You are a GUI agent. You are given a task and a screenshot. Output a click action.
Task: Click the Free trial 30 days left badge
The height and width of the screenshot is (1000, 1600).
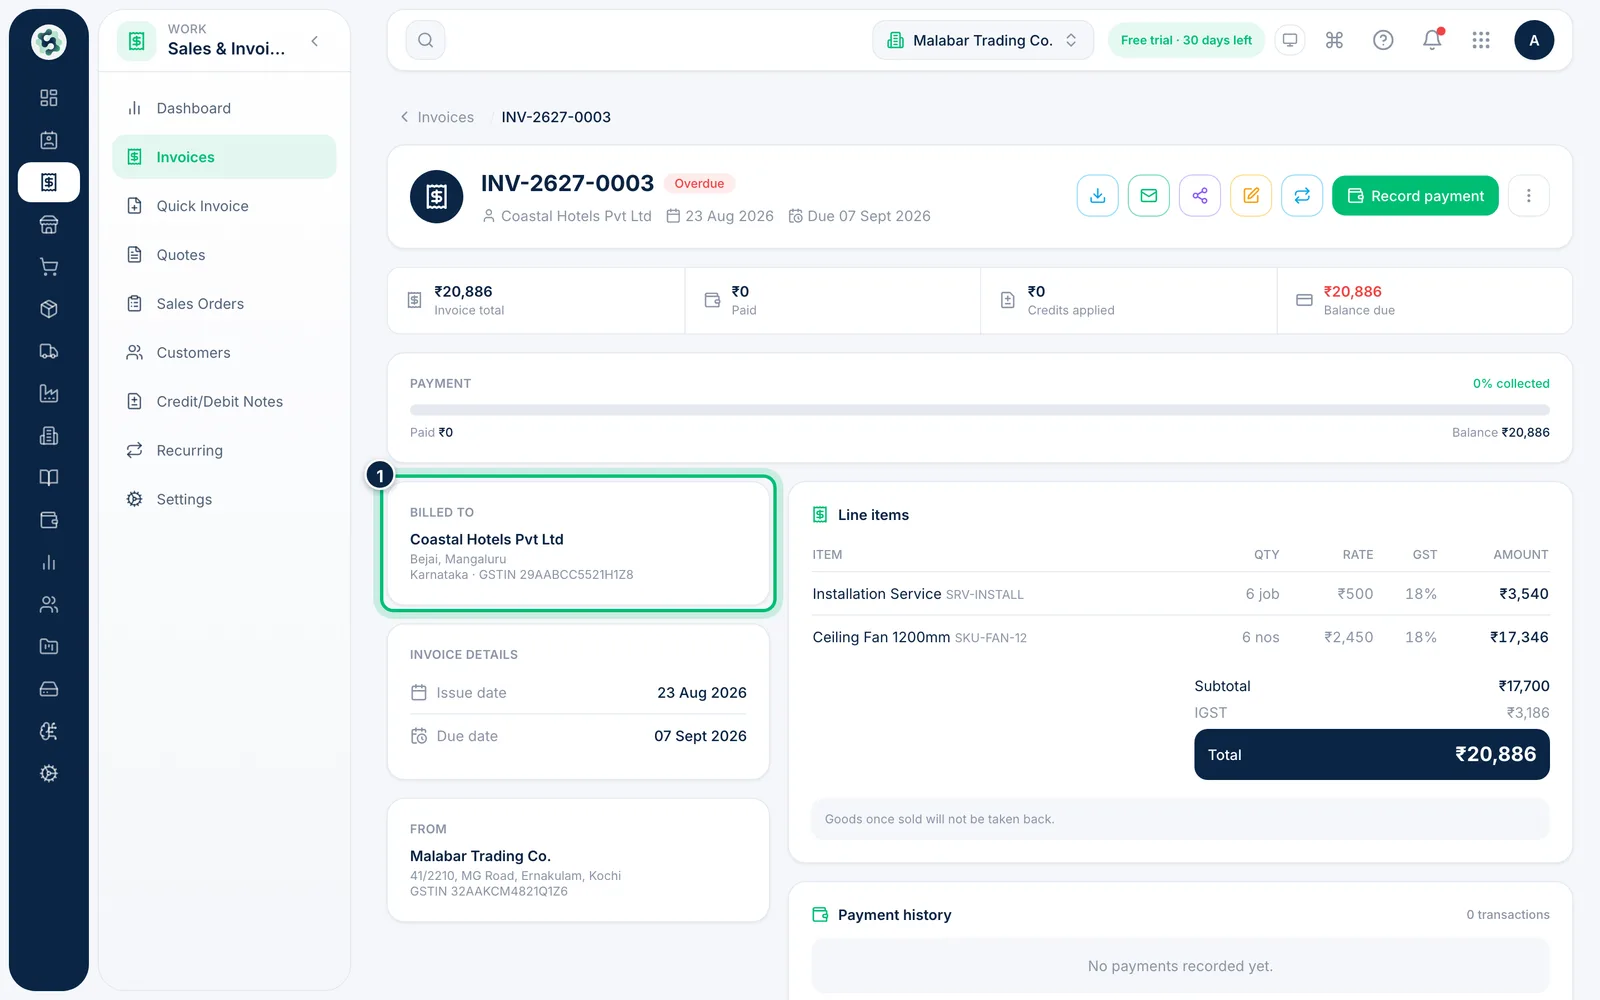tap(1186, 40)
